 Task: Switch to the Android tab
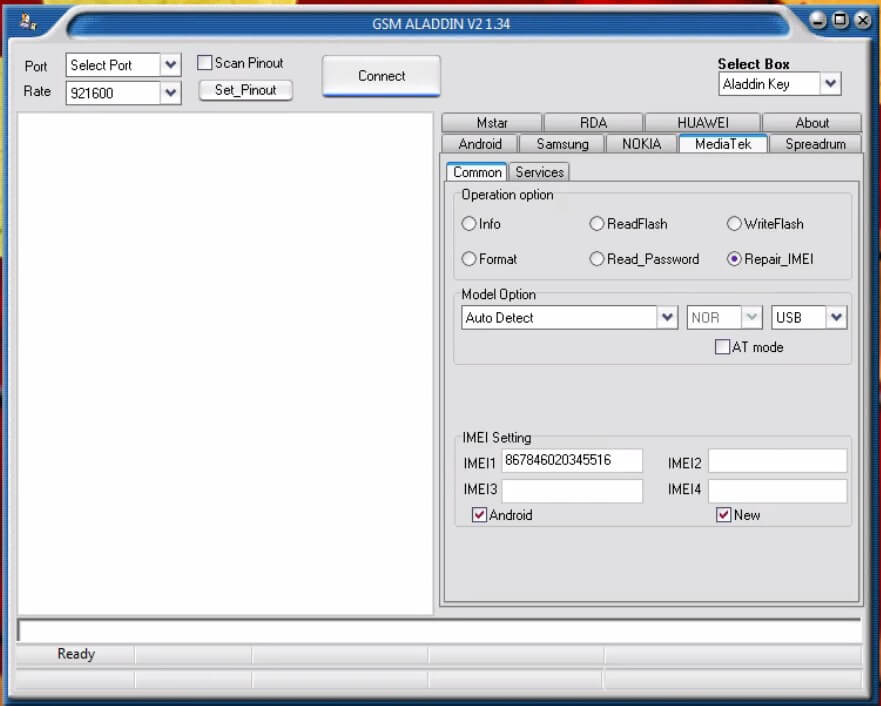pos(481,143)
